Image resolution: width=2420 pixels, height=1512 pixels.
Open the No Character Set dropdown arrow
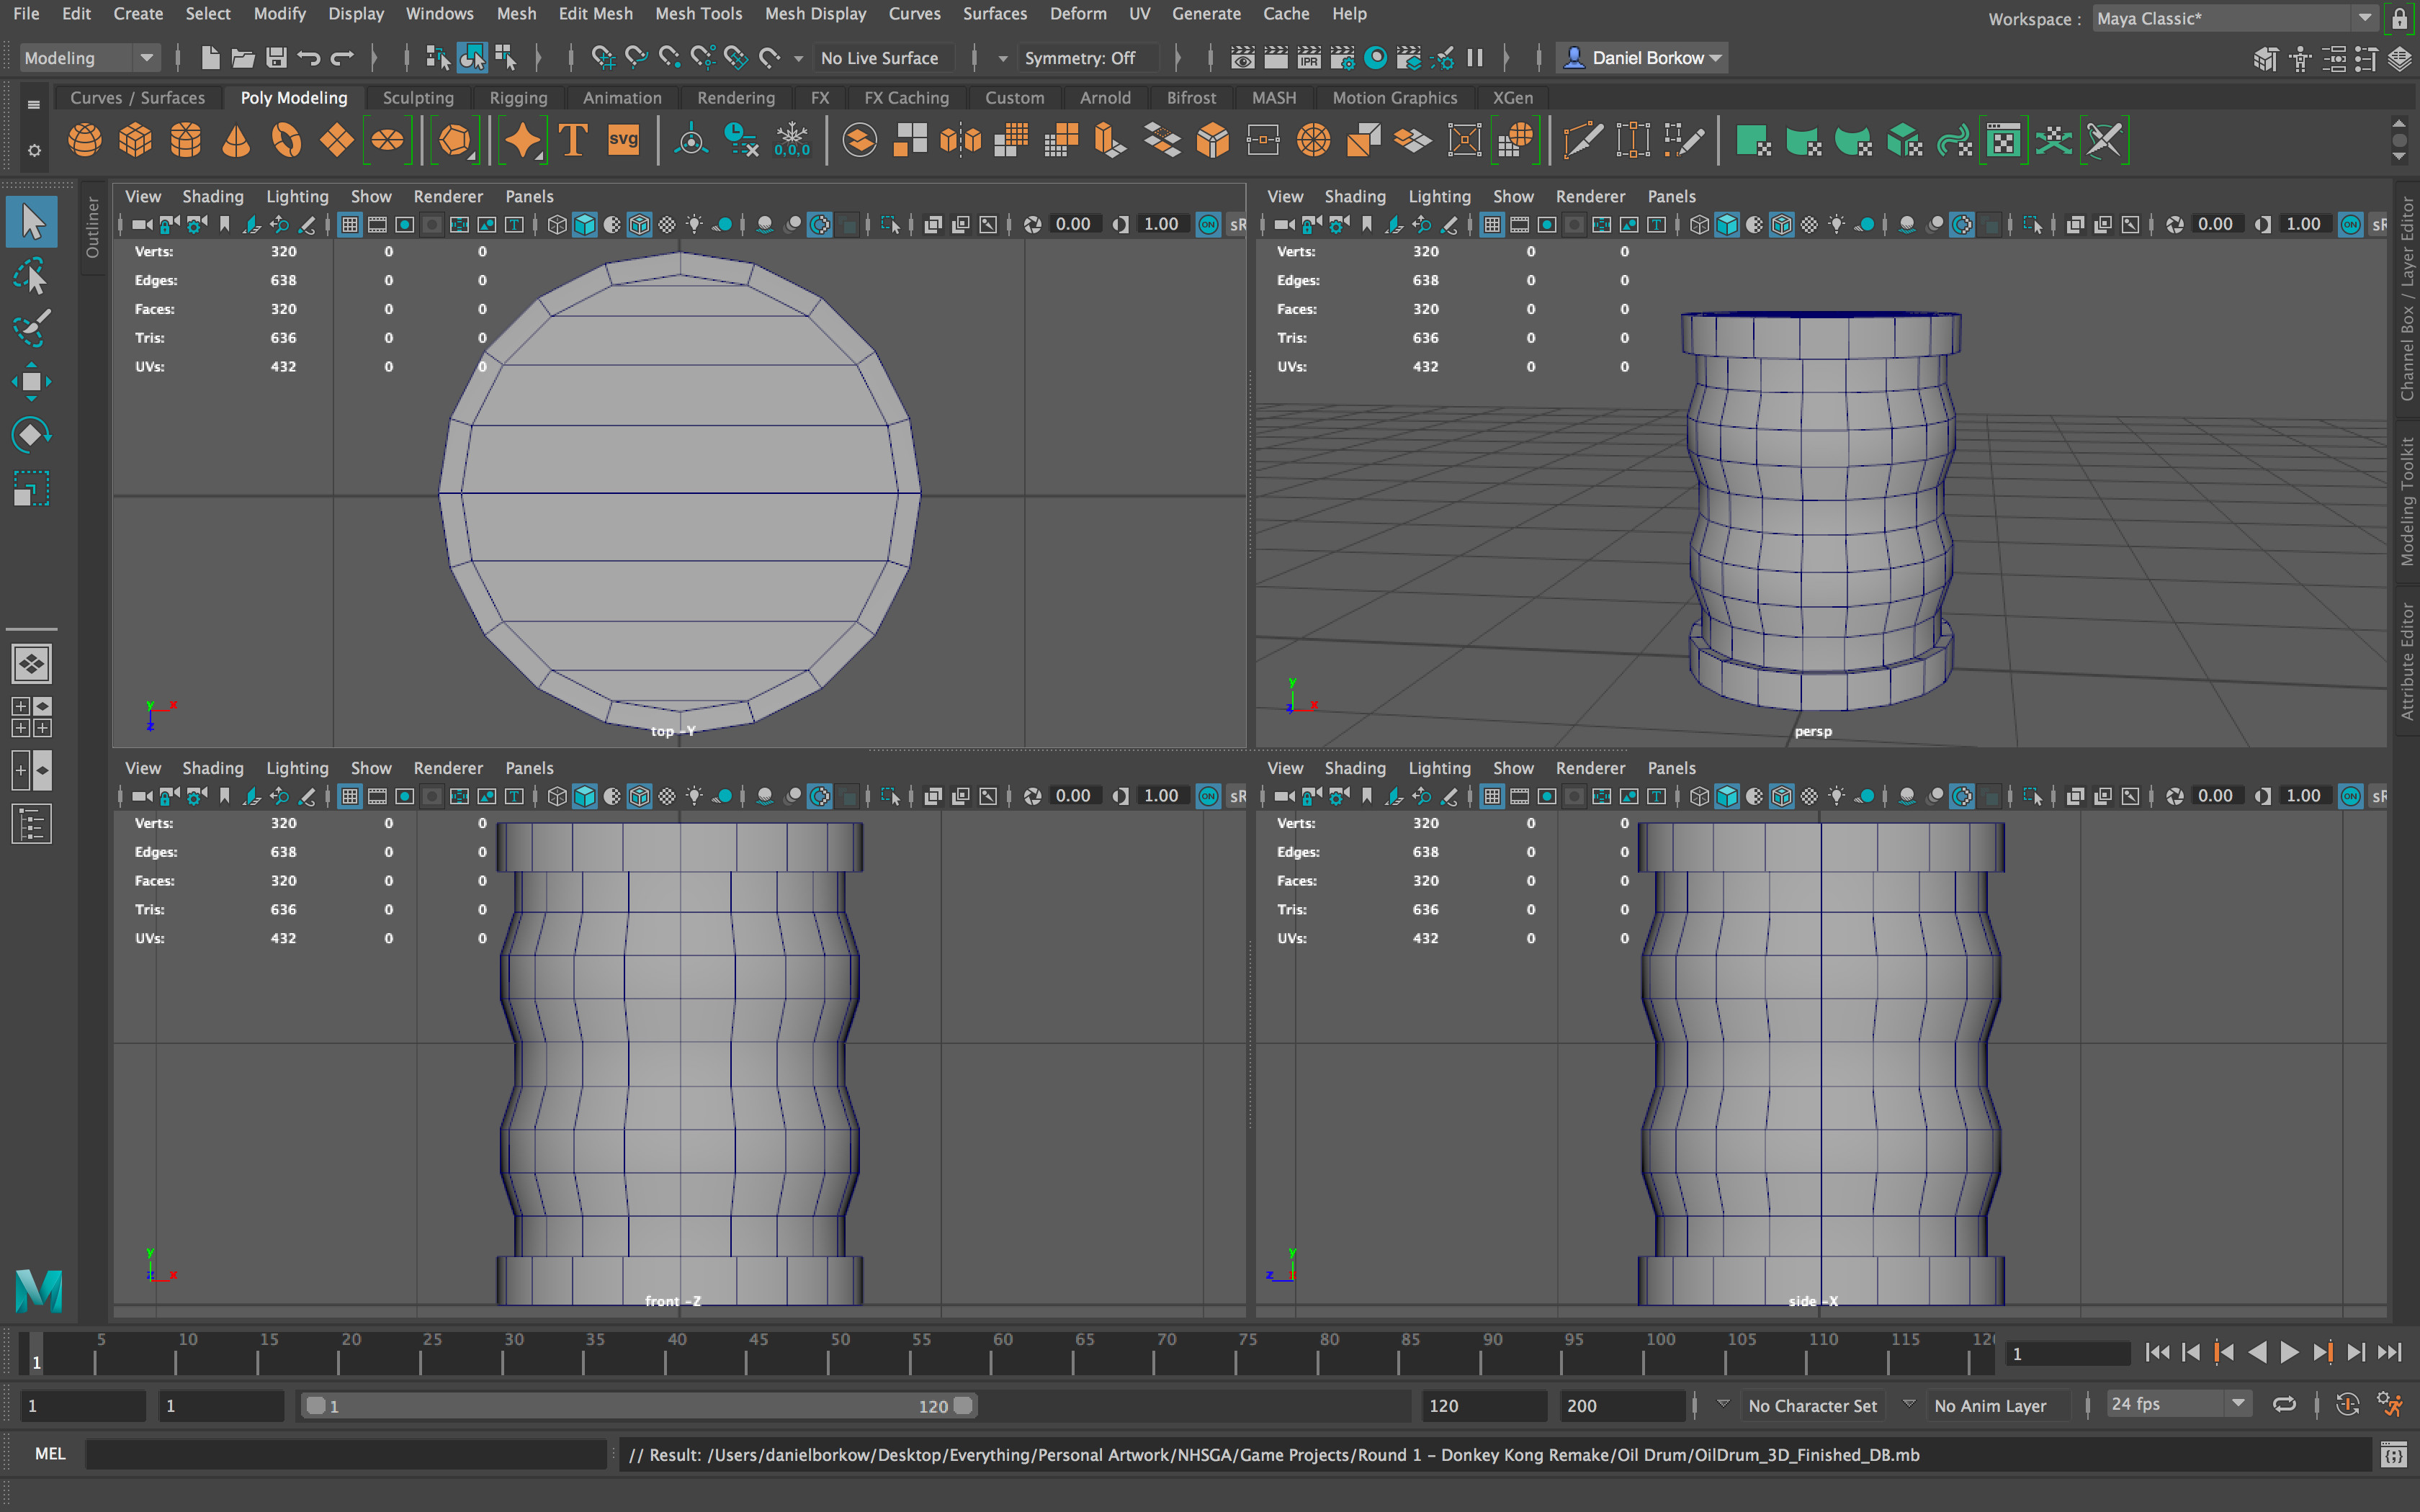click(x=1723, y=1404)
